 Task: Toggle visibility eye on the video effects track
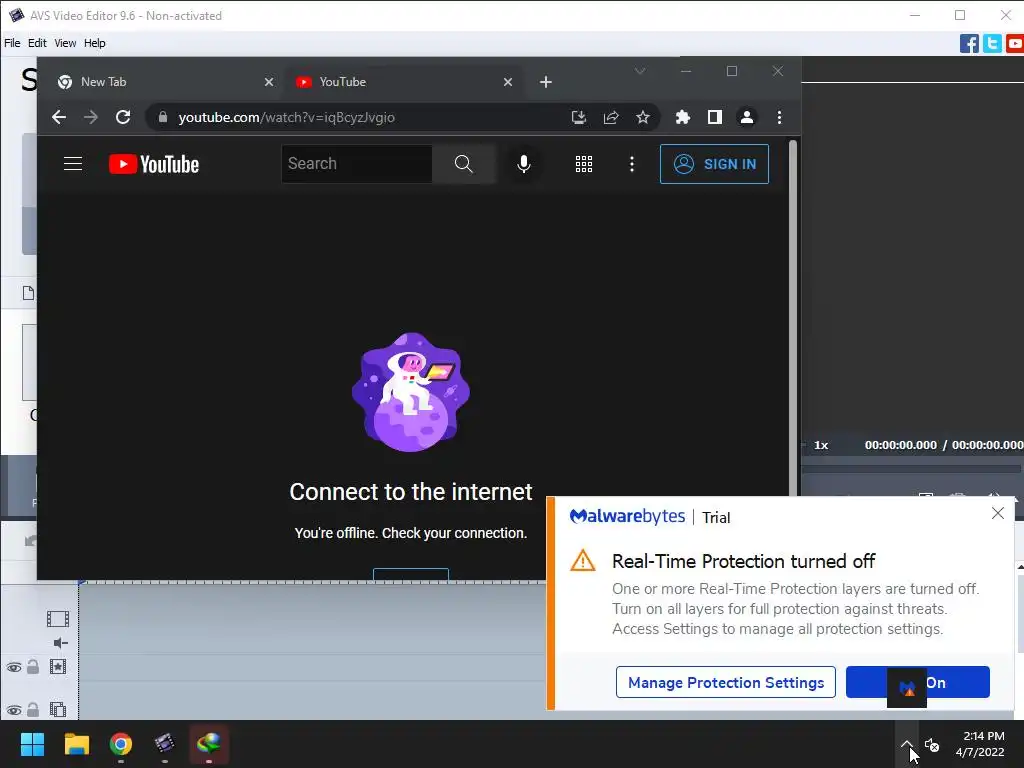click(x=14, y=667)
